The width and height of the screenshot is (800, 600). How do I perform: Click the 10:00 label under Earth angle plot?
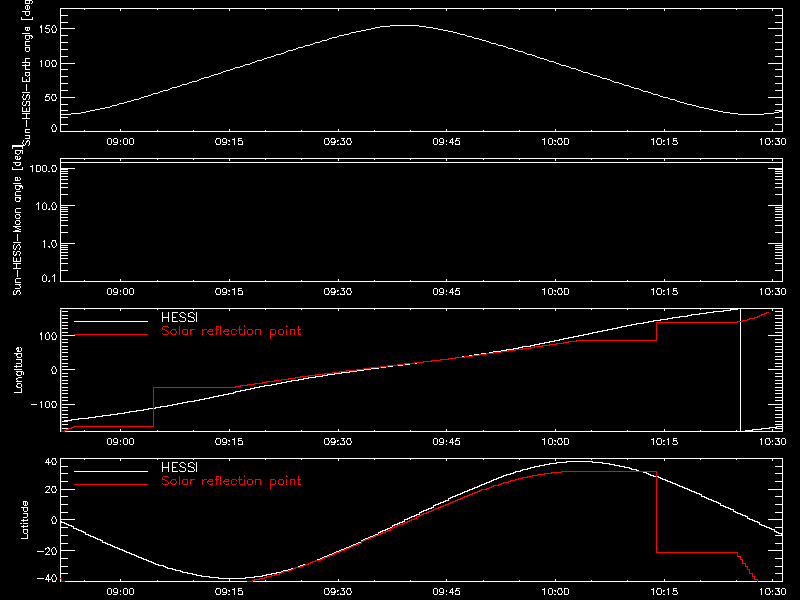pyautogui.click(x=555, y=142)
